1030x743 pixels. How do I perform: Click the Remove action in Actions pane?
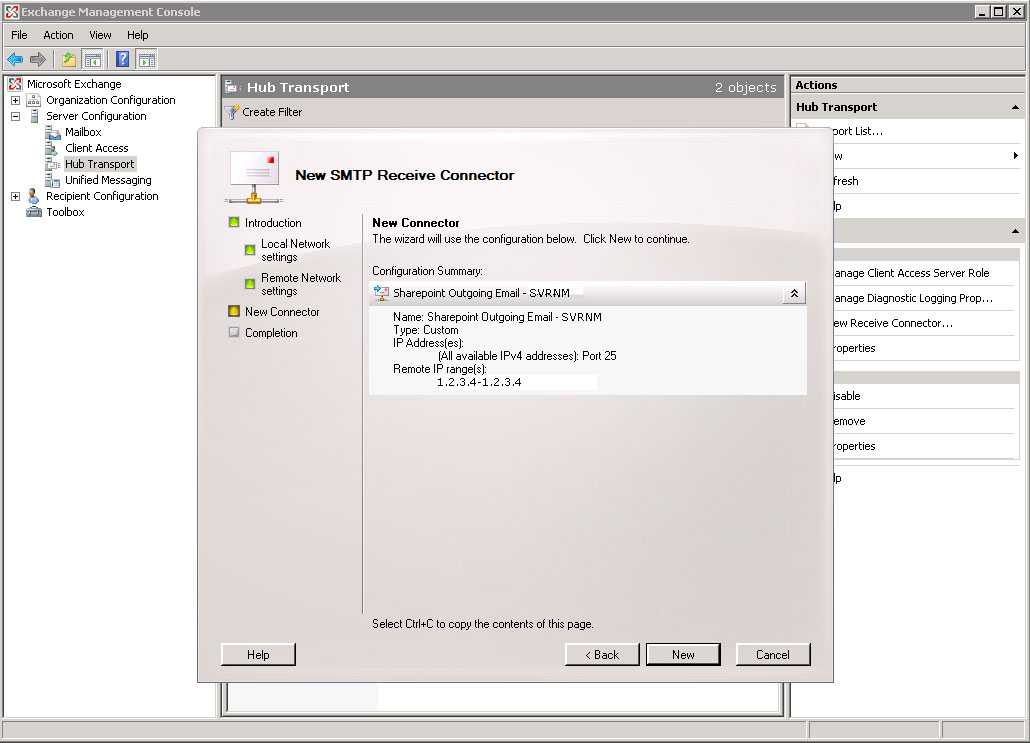click(x=849, y=421)
